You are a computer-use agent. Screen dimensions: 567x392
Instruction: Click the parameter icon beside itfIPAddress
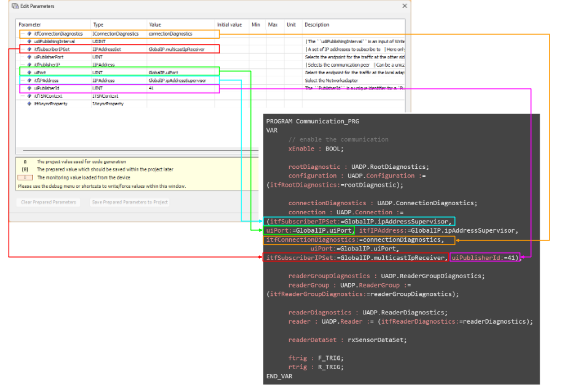click(x=30, y=81)
